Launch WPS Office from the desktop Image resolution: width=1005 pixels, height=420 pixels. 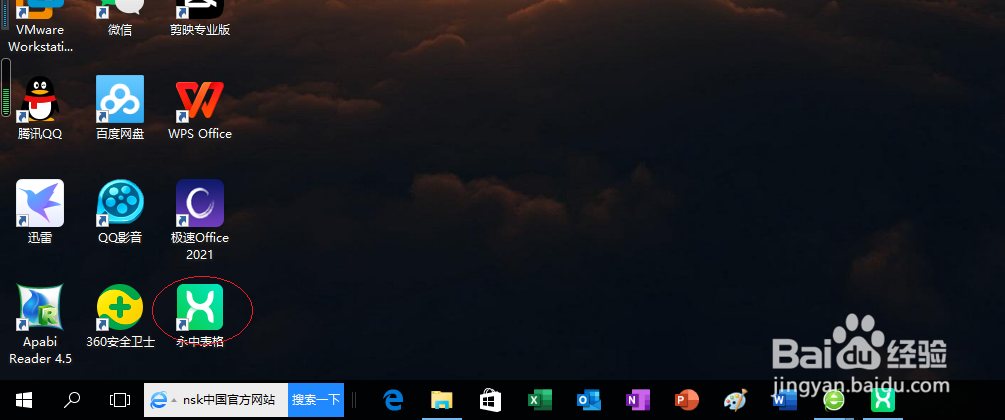tap(200, 108)
